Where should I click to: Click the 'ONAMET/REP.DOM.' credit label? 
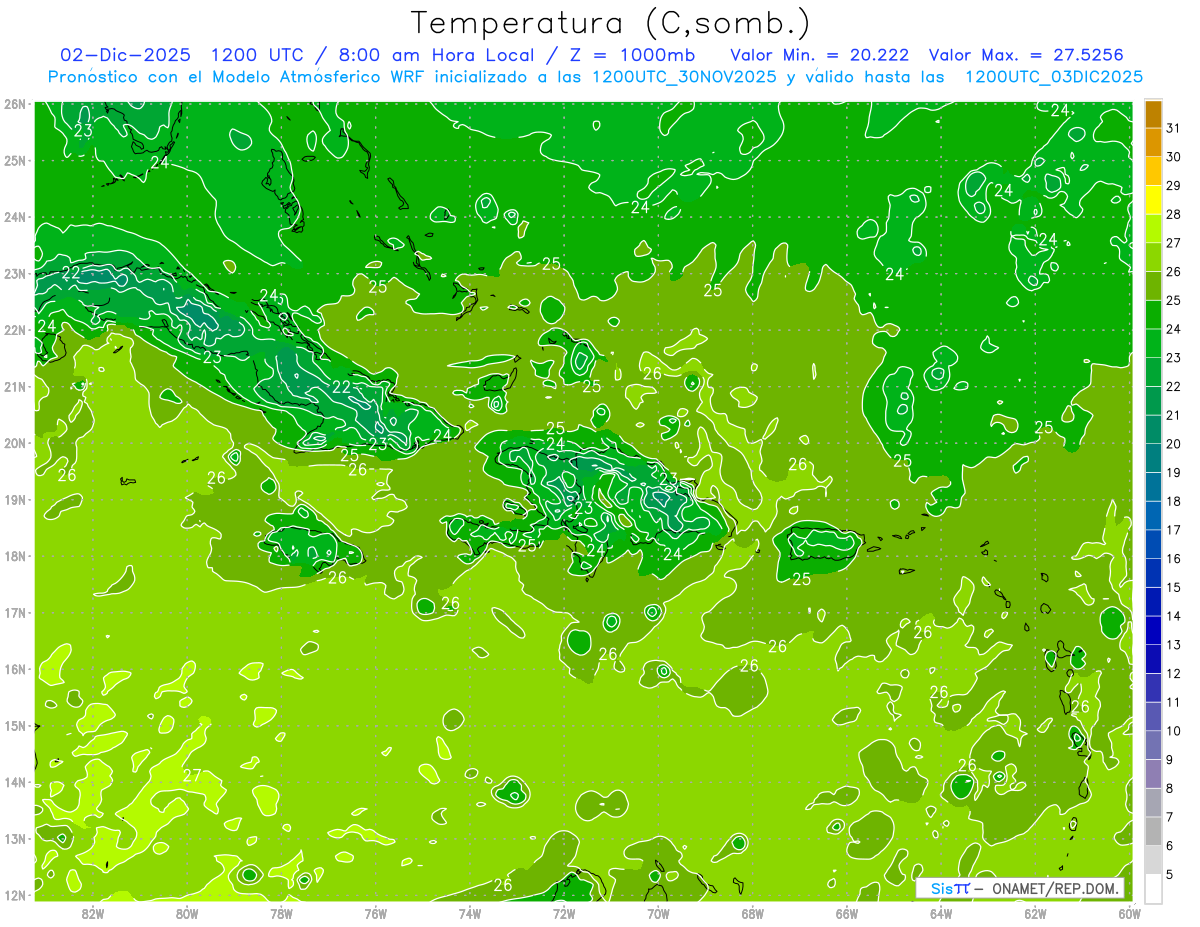[x=1054, y=888]
